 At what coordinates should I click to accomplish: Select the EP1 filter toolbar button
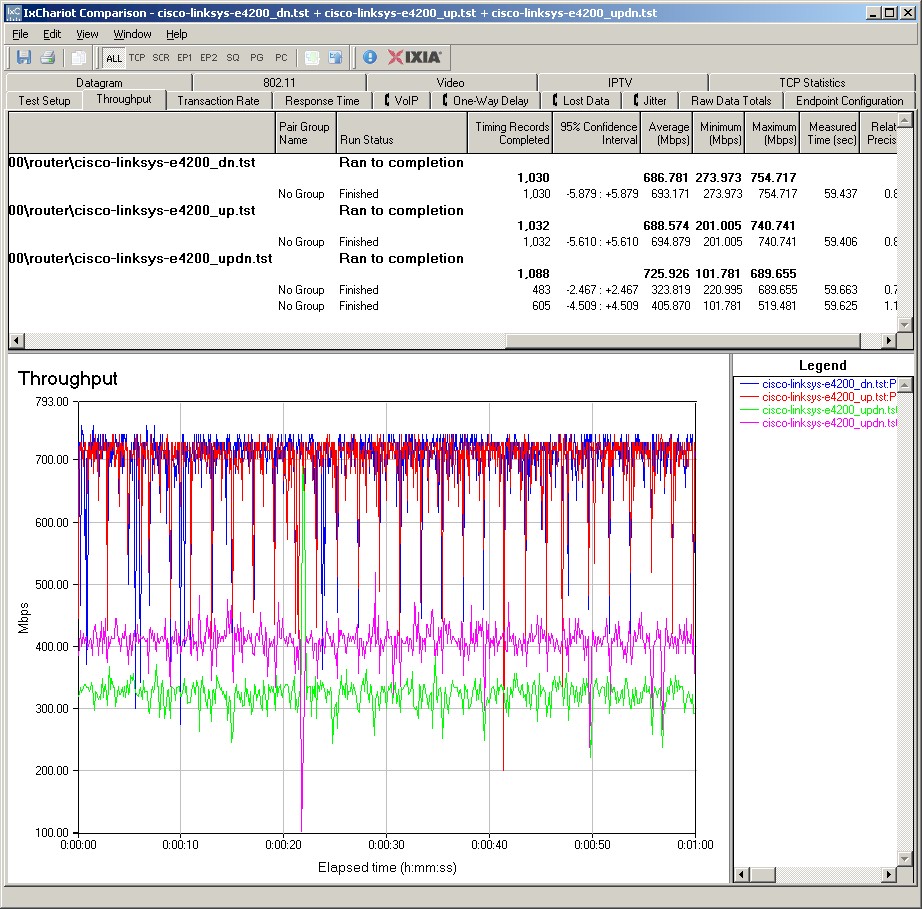point(185,58)
